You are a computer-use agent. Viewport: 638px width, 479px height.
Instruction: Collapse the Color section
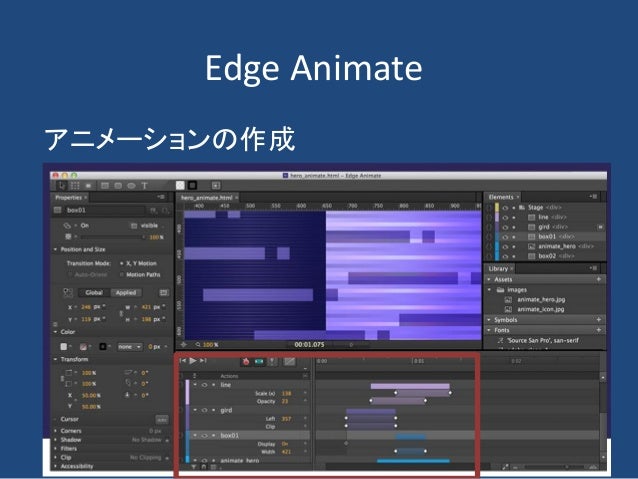[x=56, y=332]
